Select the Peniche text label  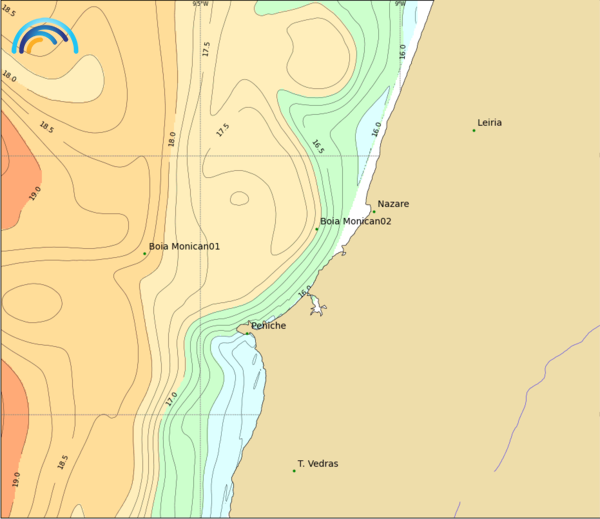tap(268, 326)
